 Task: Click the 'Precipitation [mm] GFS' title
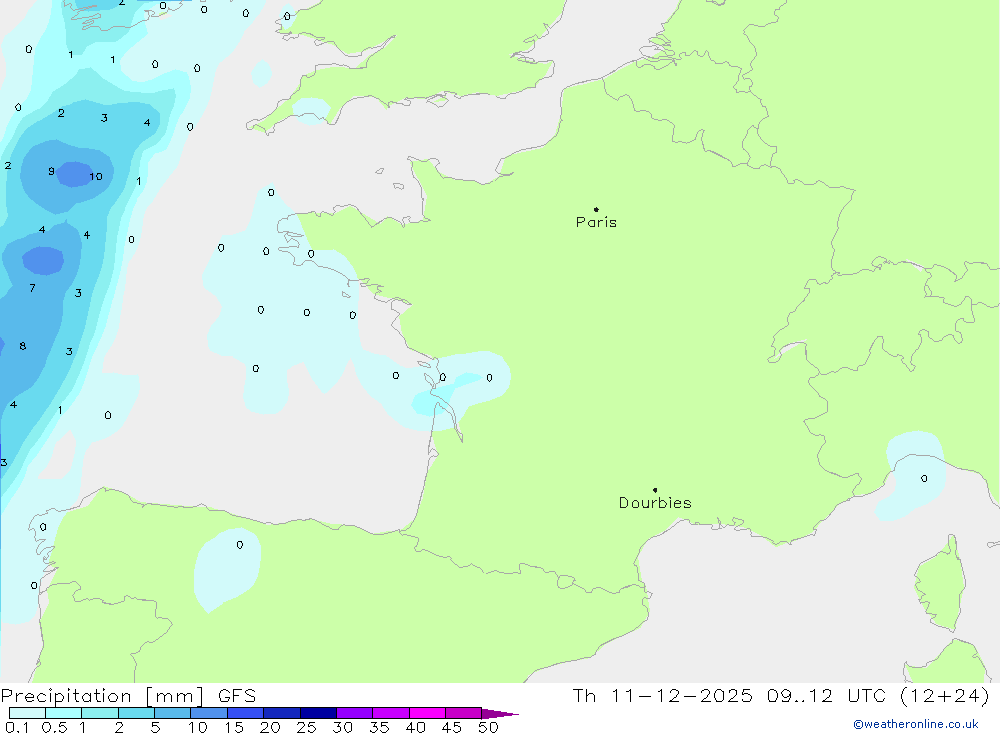128,695
